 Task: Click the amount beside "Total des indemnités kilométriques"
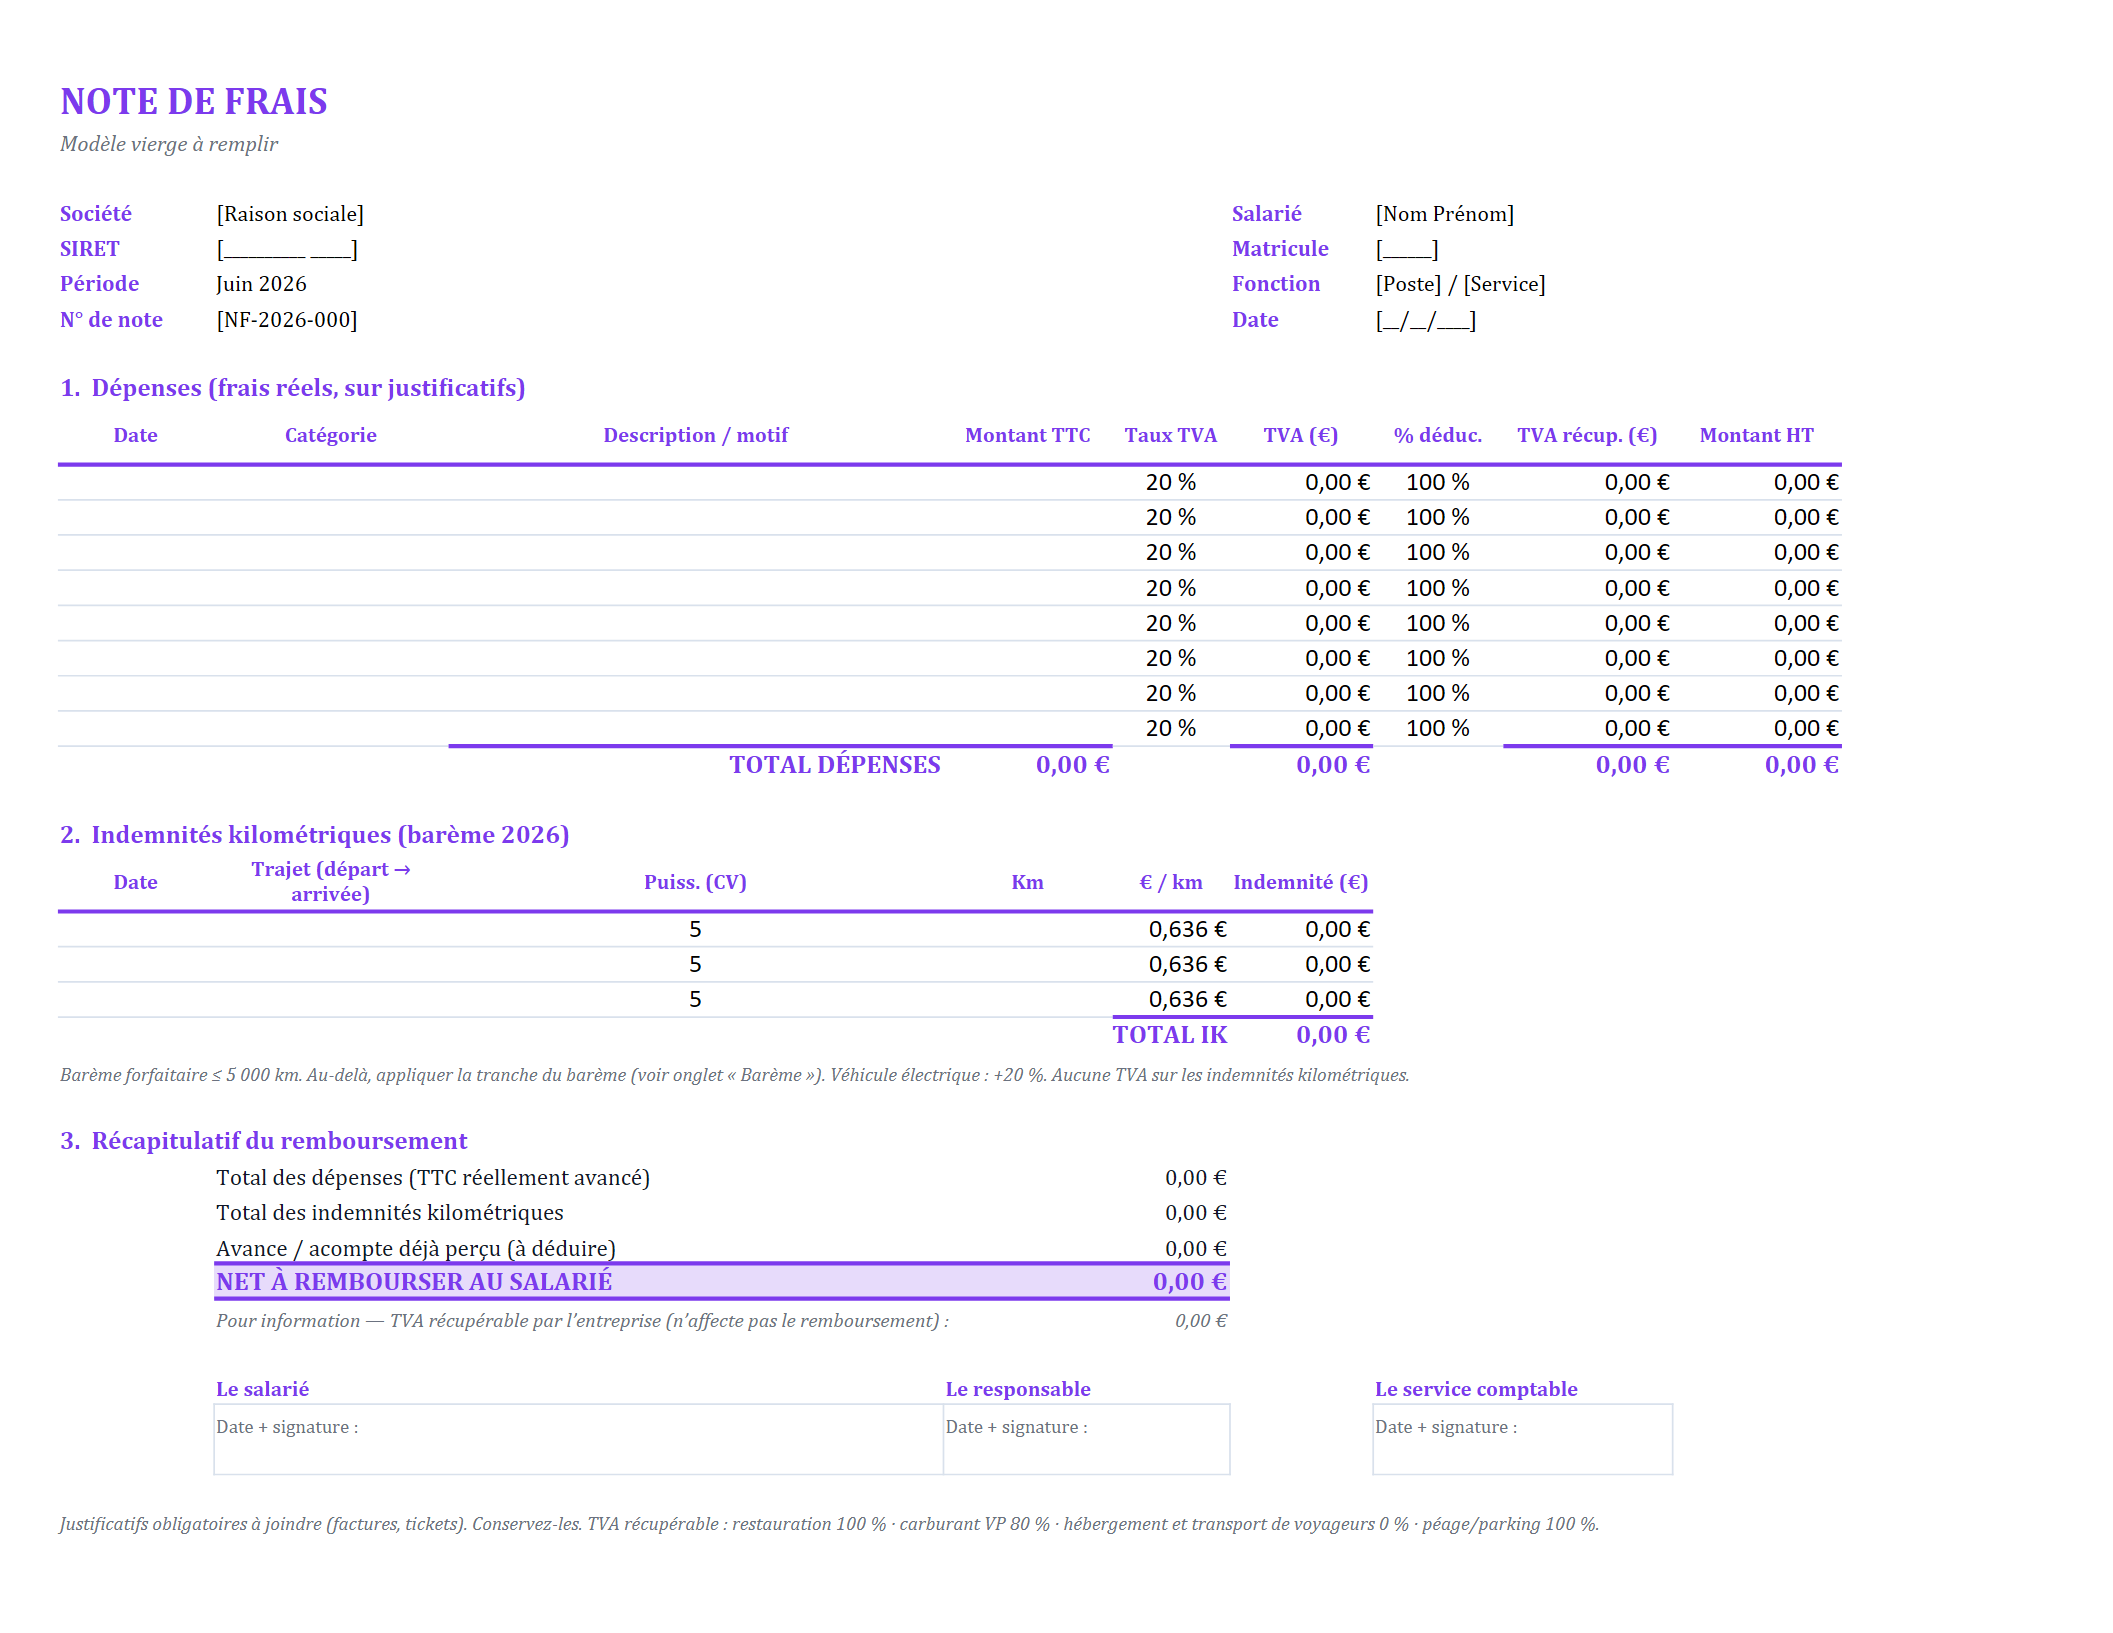coord(1196,1213)
